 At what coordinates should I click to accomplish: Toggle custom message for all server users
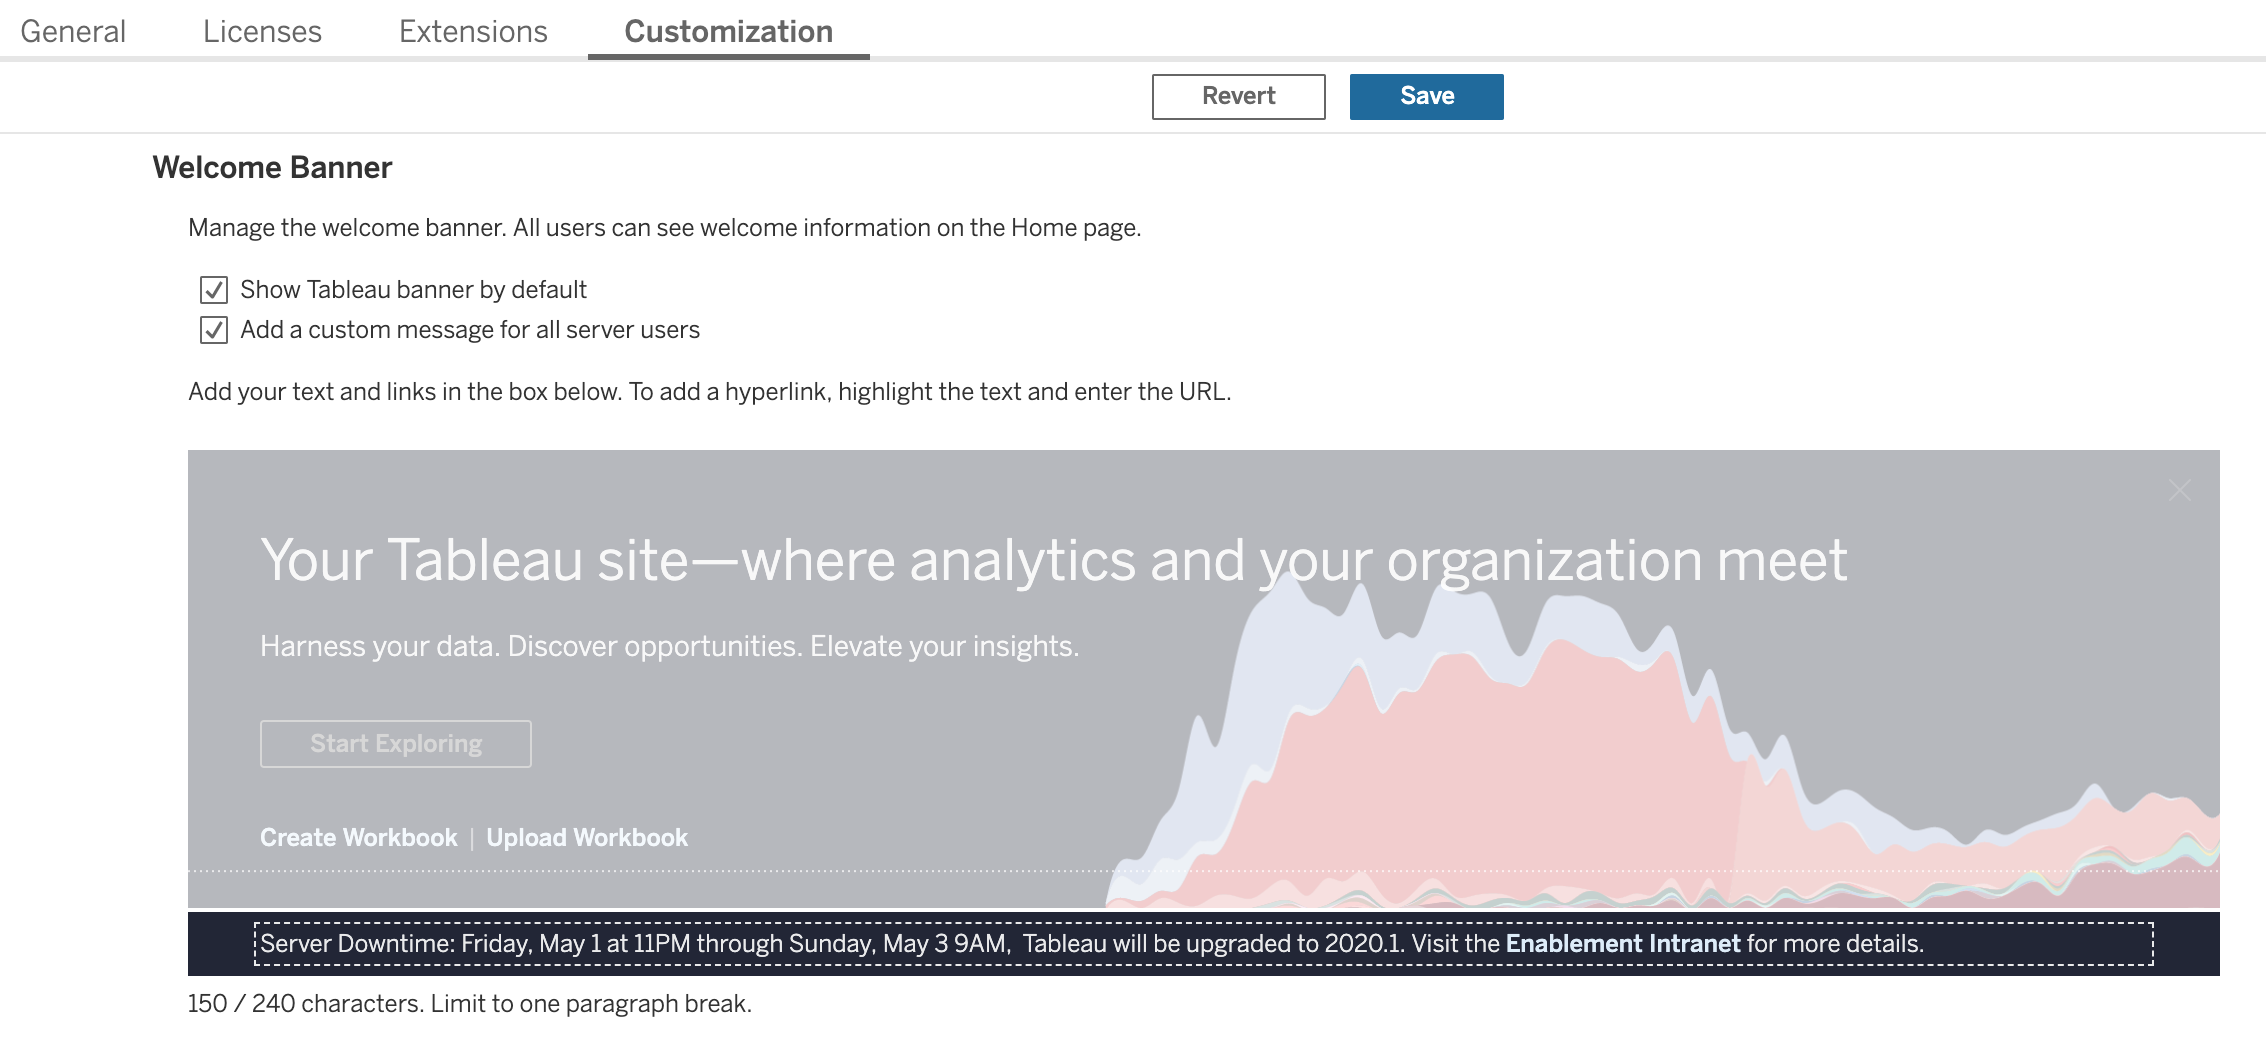coord(214,330)
